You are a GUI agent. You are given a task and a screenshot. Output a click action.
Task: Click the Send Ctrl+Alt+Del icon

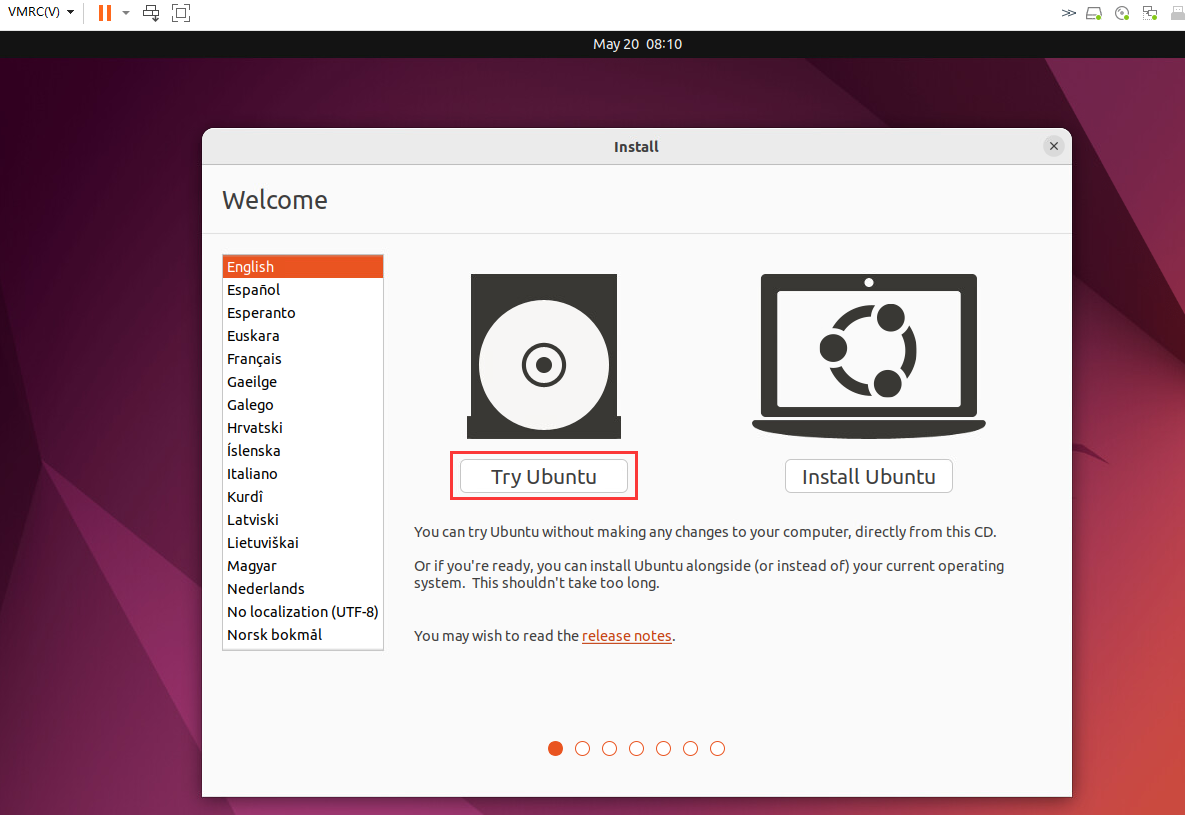pos(151,12)
